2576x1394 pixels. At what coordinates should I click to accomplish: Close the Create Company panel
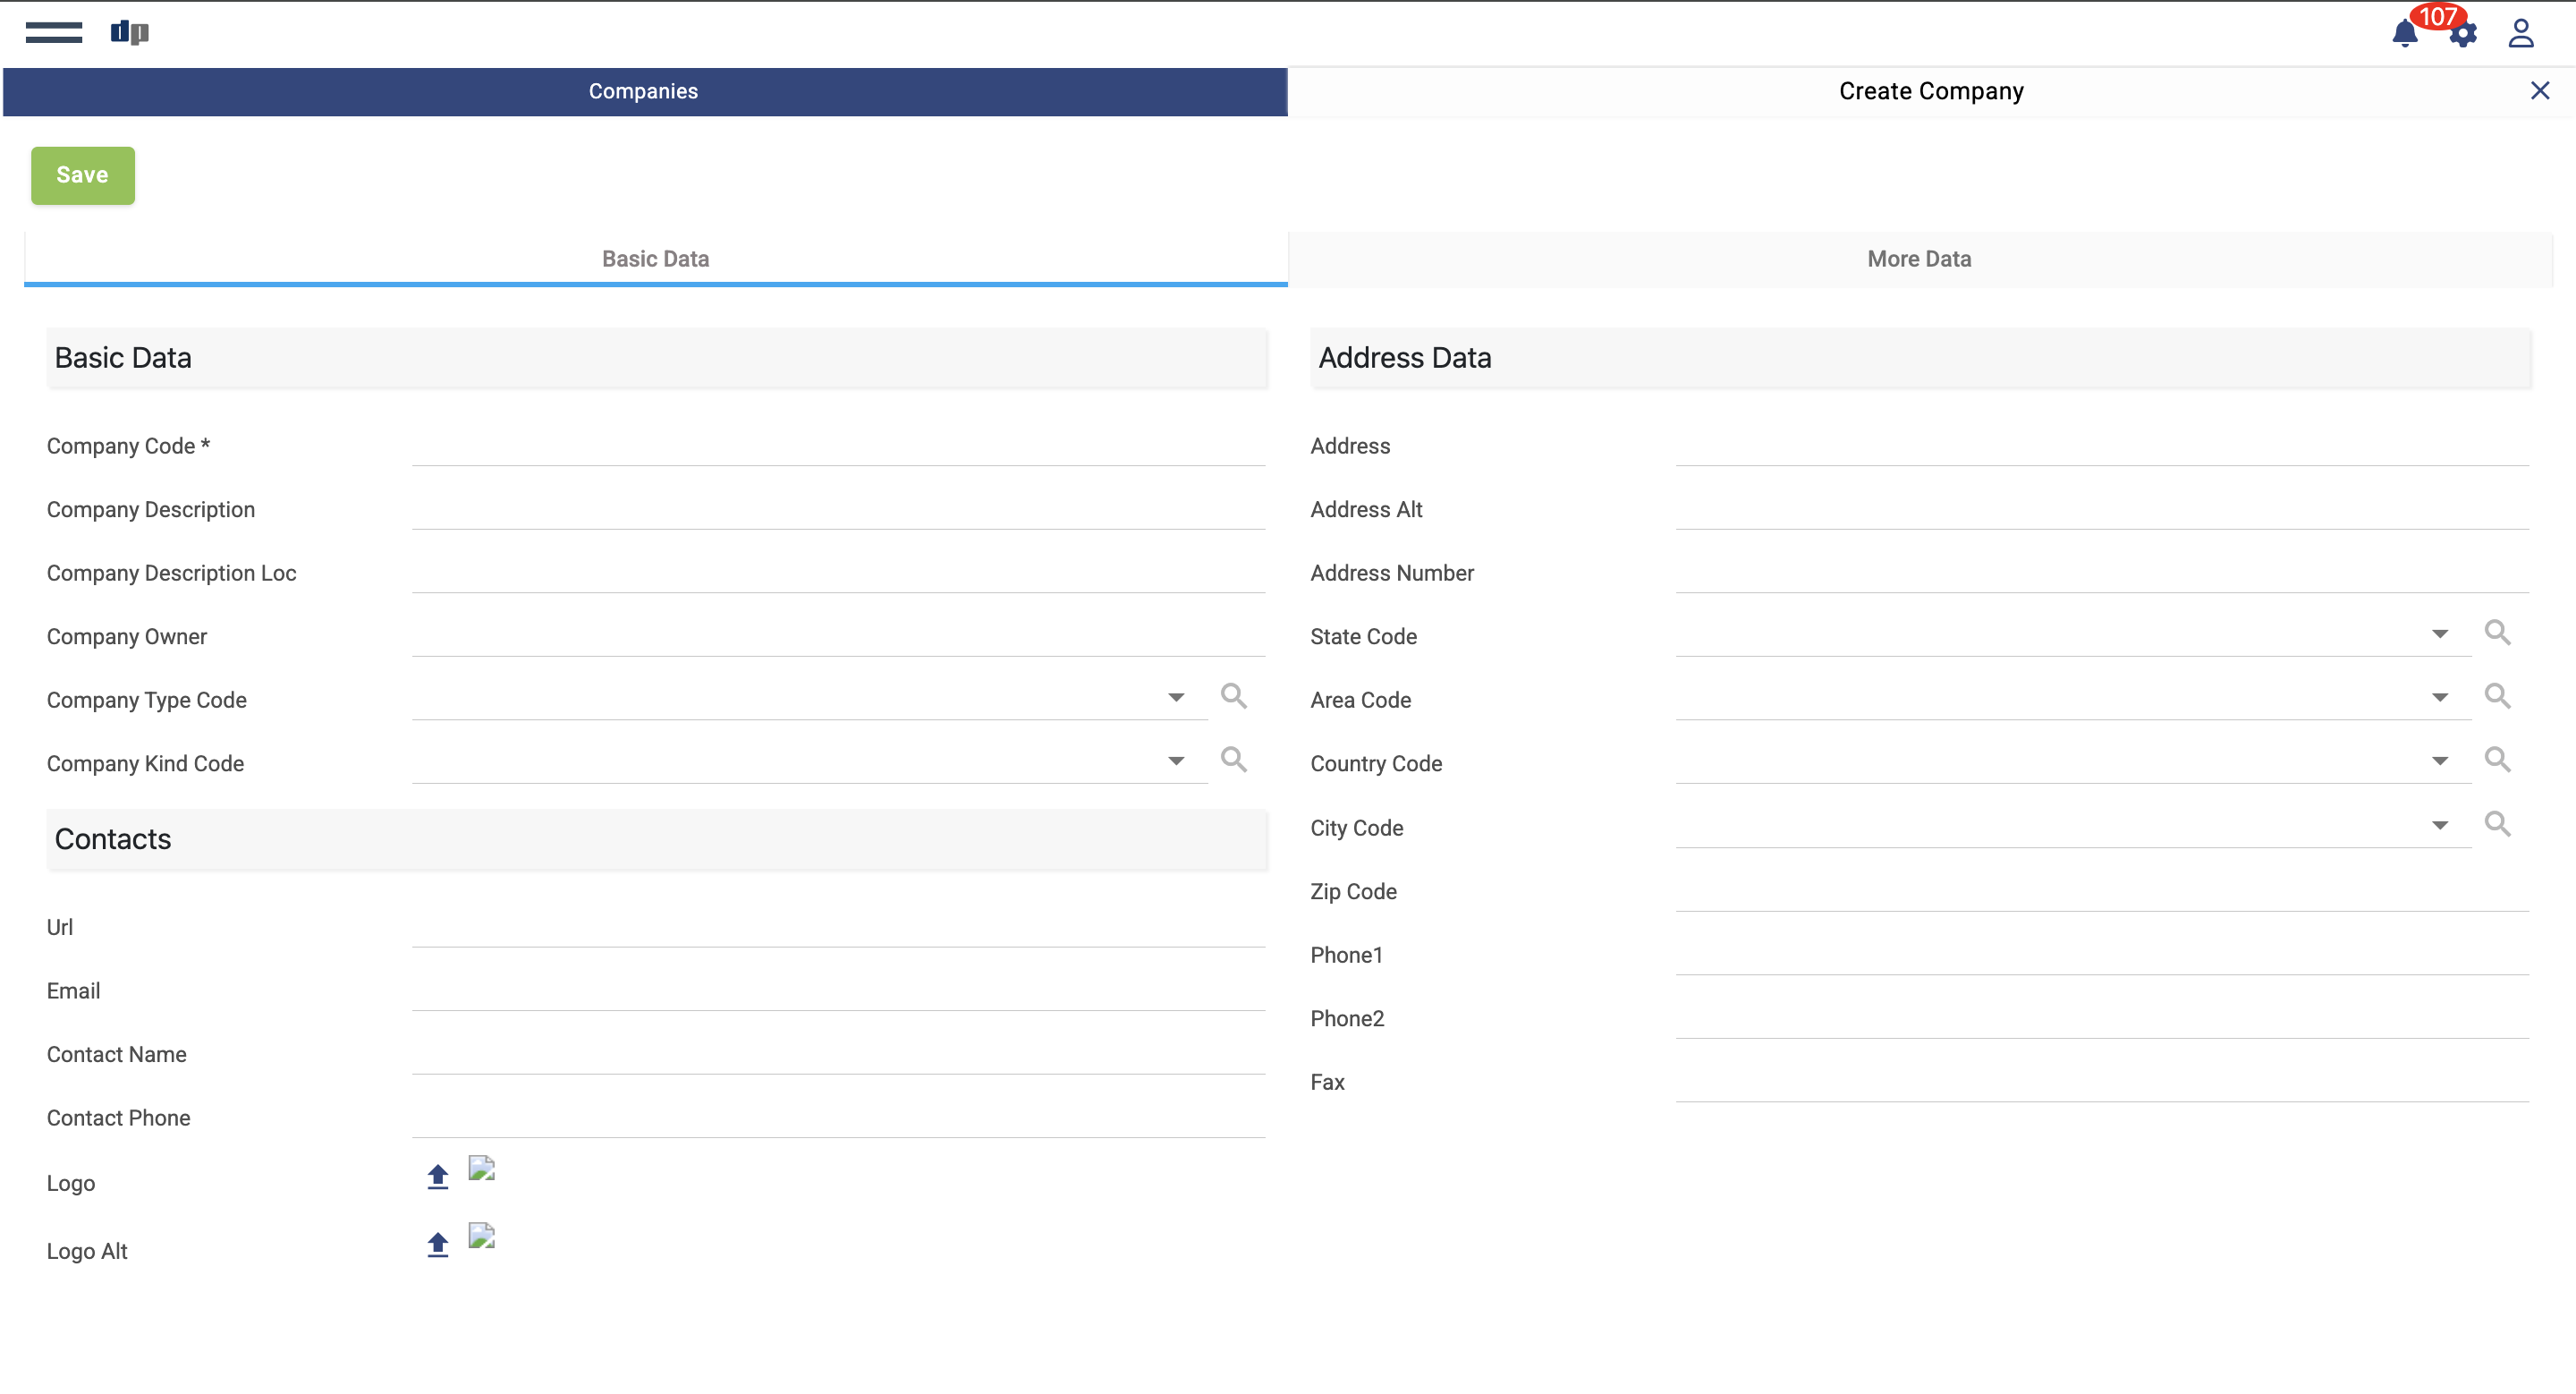point(2539,91)
